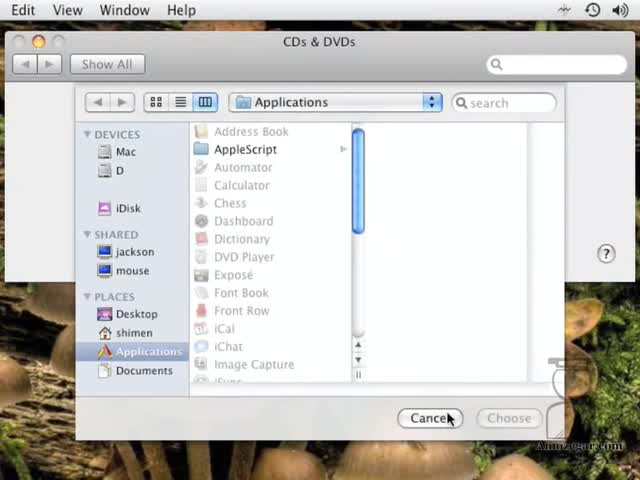Switch file dialog to icon view
Image resolution: width=640 pixels, height=480 pixels.
[156, 102]
